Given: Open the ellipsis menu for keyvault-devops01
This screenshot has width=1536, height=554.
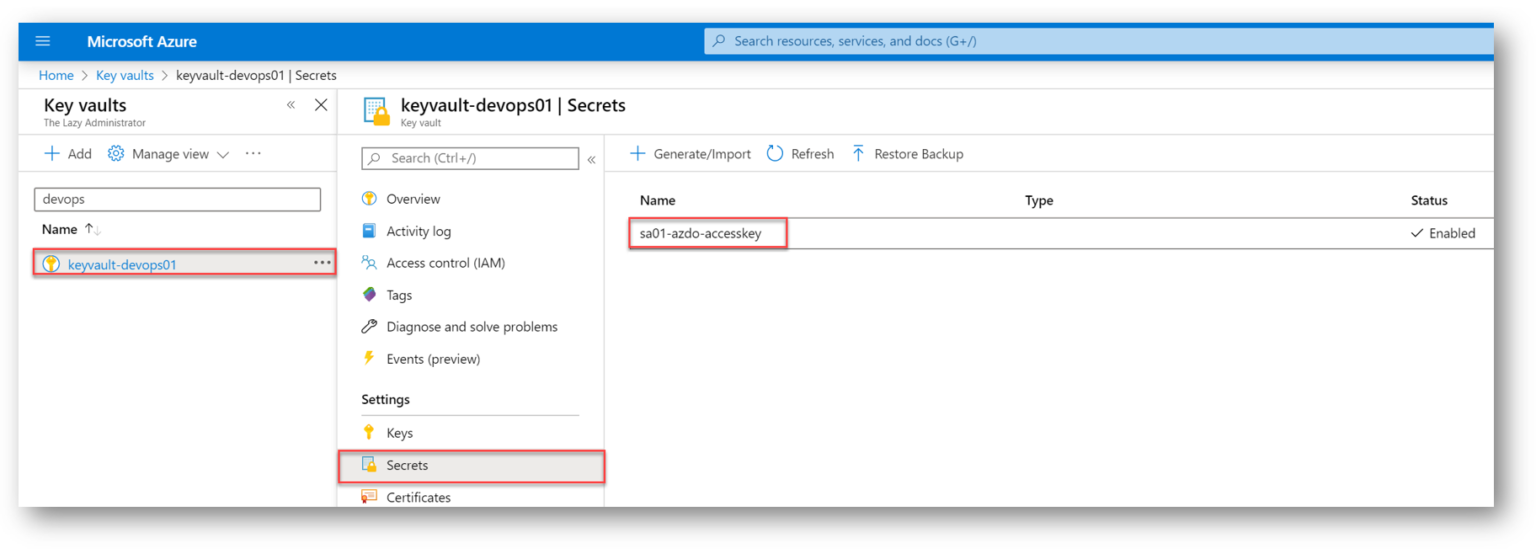Looking at the screenshot, I should tap(322, 263).
